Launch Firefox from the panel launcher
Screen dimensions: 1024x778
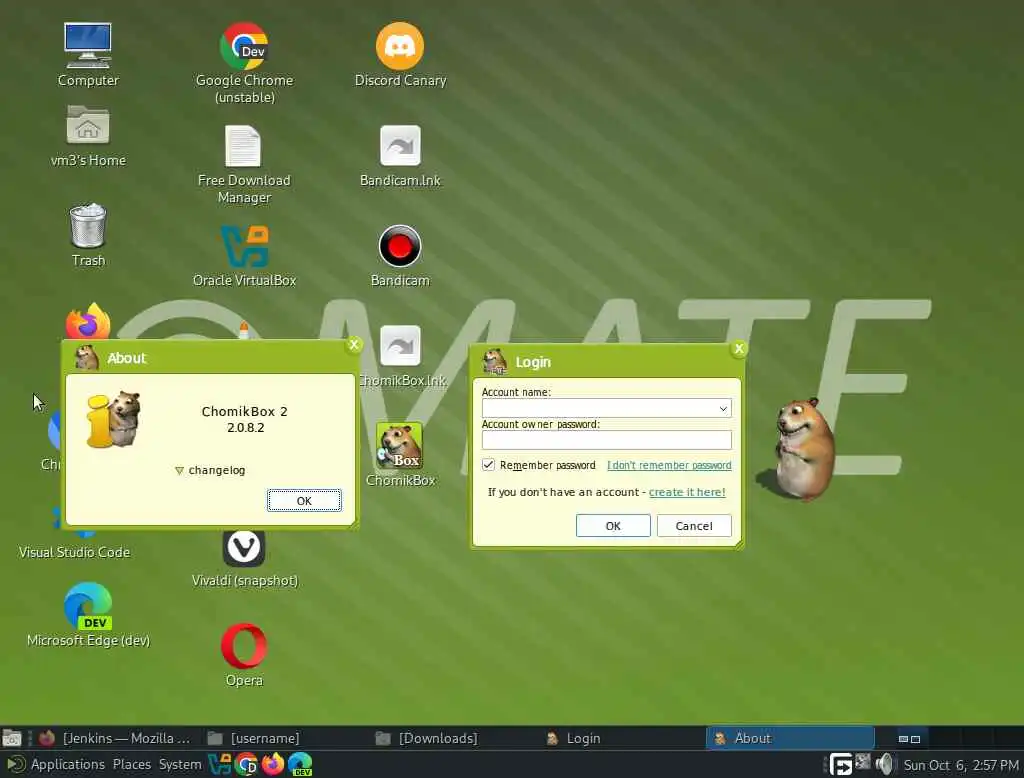coord(273,764)
